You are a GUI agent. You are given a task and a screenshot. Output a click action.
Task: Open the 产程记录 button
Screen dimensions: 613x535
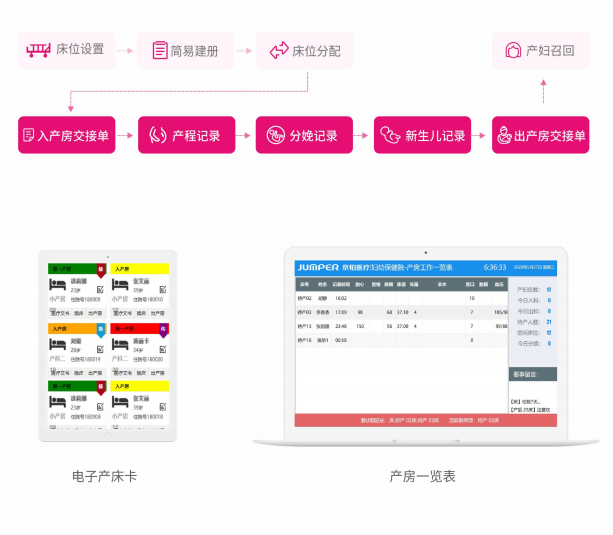point(186,135)
